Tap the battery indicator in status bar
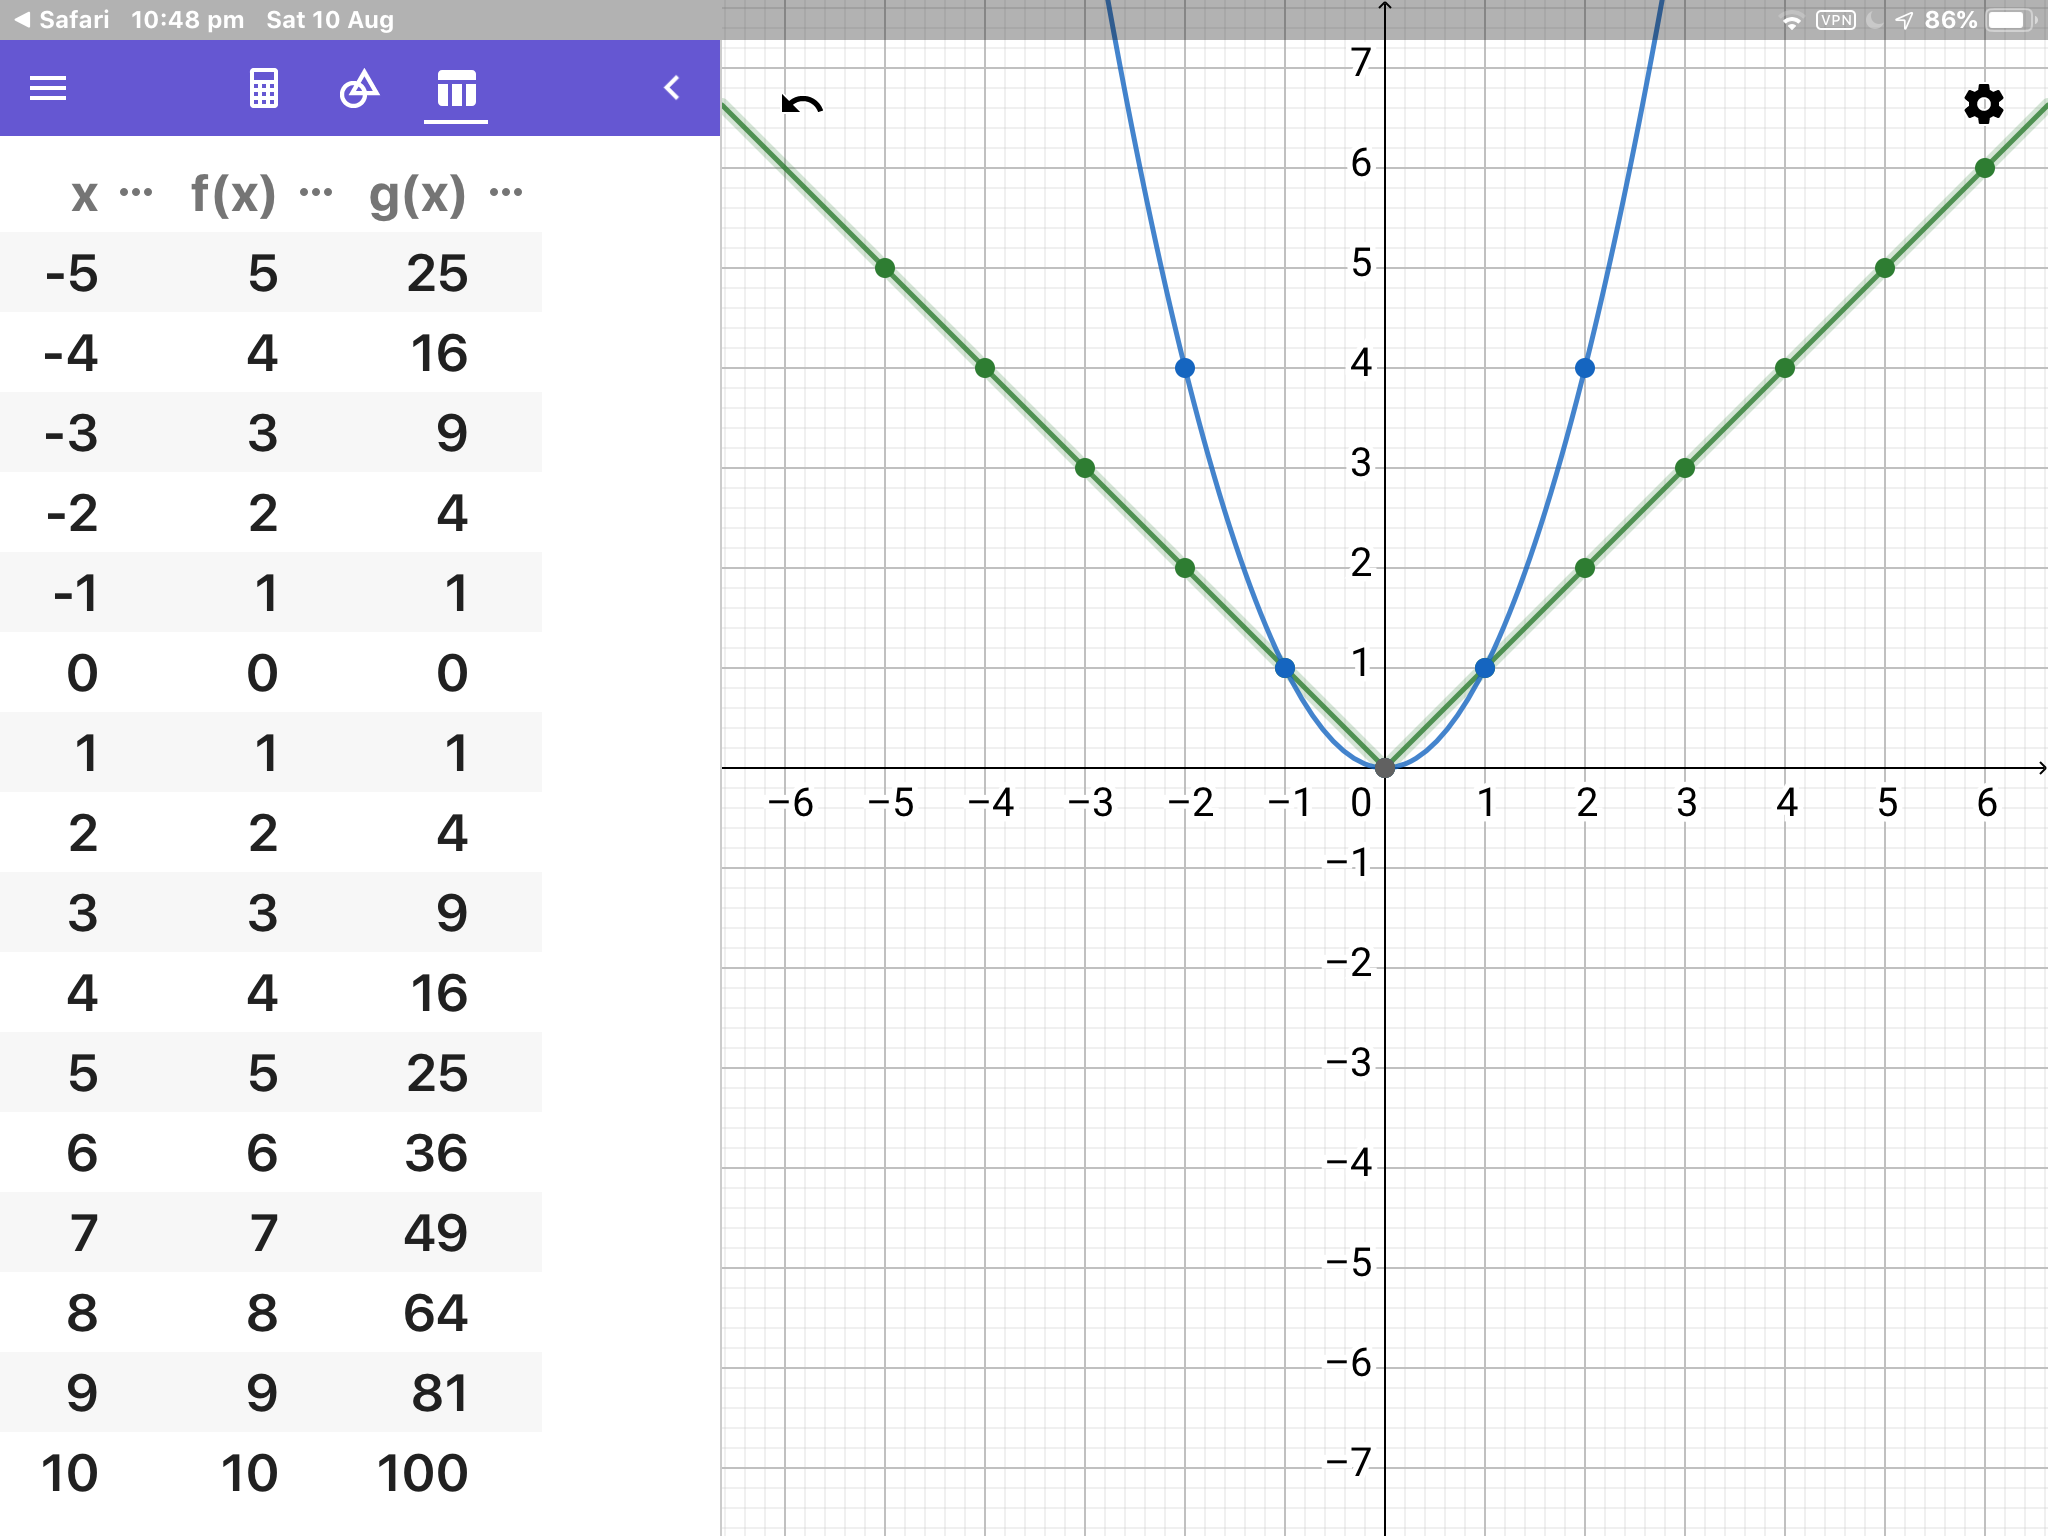 coord(2010,20)
